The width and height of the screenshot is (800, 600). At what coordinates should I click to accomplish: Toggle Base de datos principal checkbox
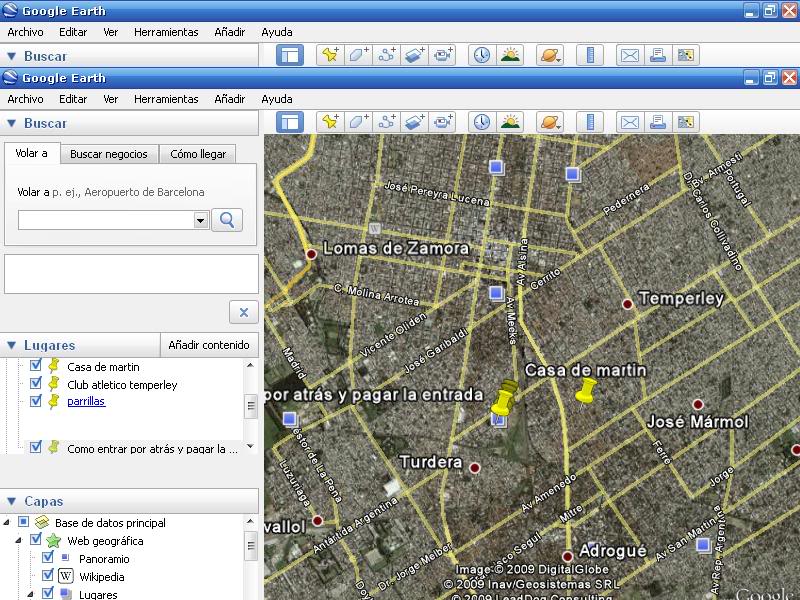click(23, 522)
